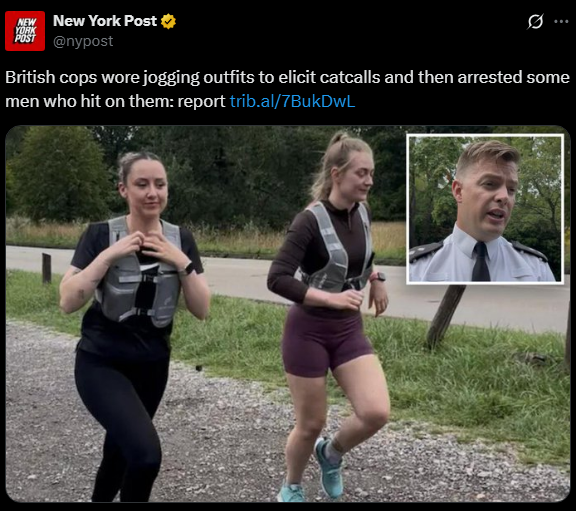
Task: Open the three-dot more options menu
Action: point(561,21)
